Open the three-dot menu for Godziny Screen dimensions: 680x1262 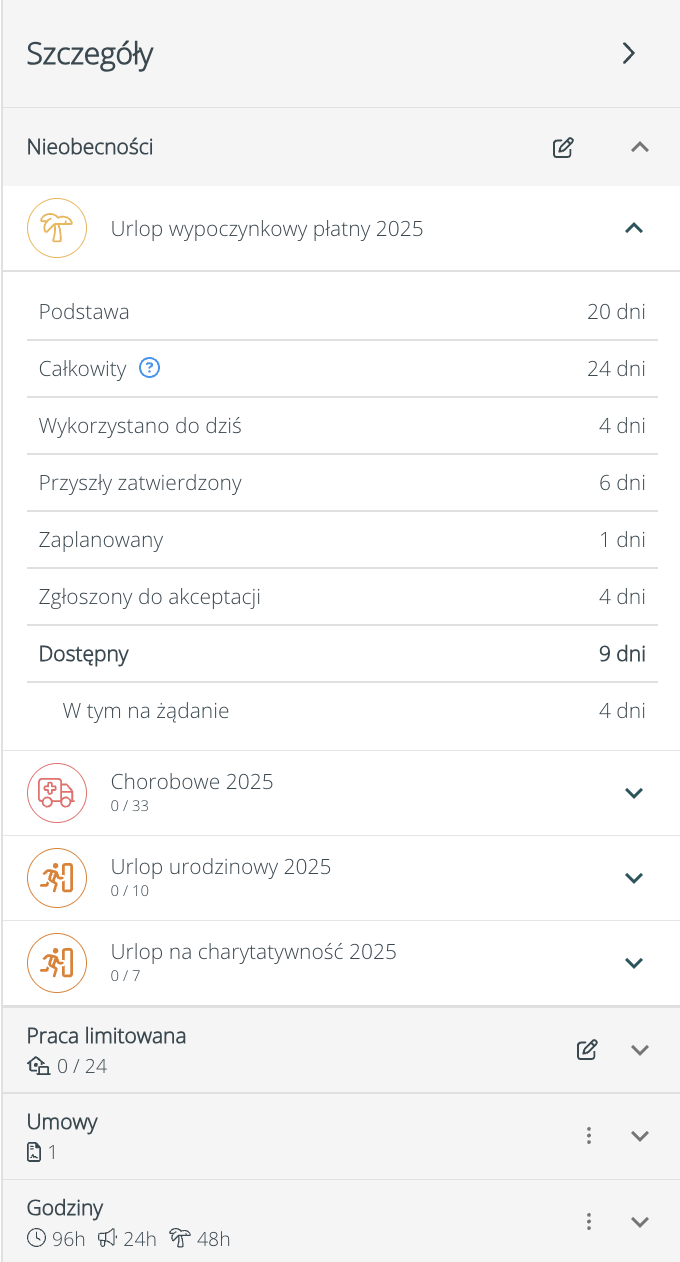589,1222
